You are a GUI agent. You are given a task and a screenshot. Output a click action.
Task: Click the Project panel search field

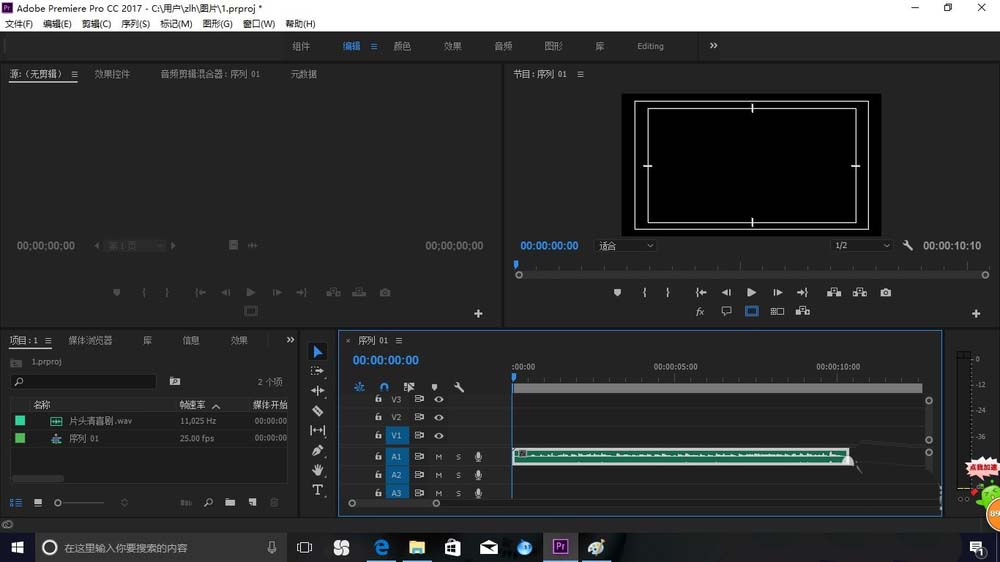click(84, 382)
